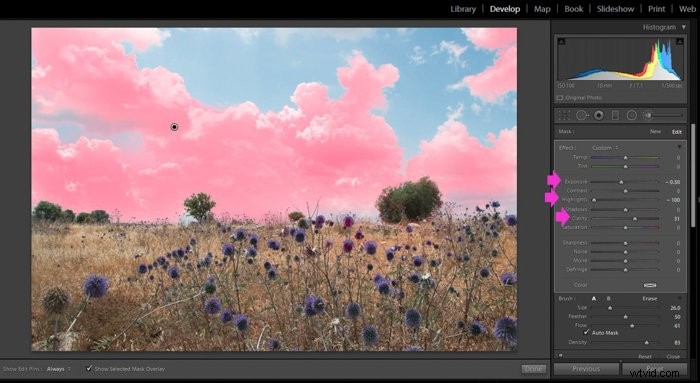Open the Slideshow module
This screenshot has height=383, width=700.
tap(615, 9)
